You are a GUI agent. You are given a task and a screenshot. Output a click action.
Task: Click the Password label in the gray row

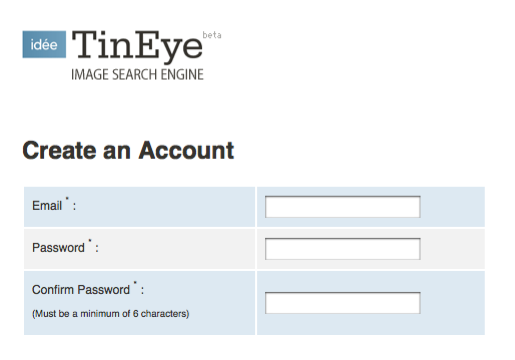point(58,248)
